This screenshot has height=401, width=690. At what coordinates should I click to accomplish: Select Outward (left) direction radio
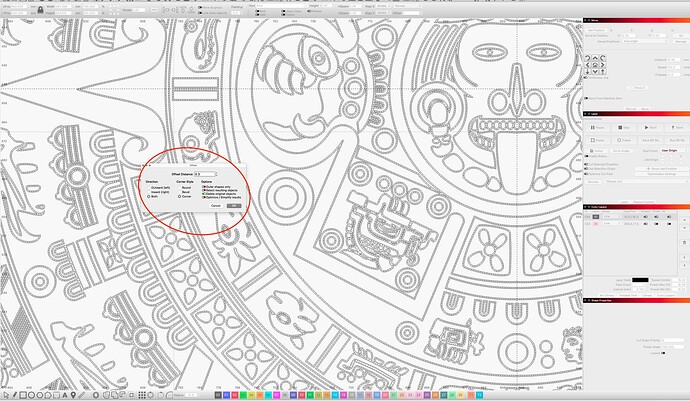pos(149,188)
